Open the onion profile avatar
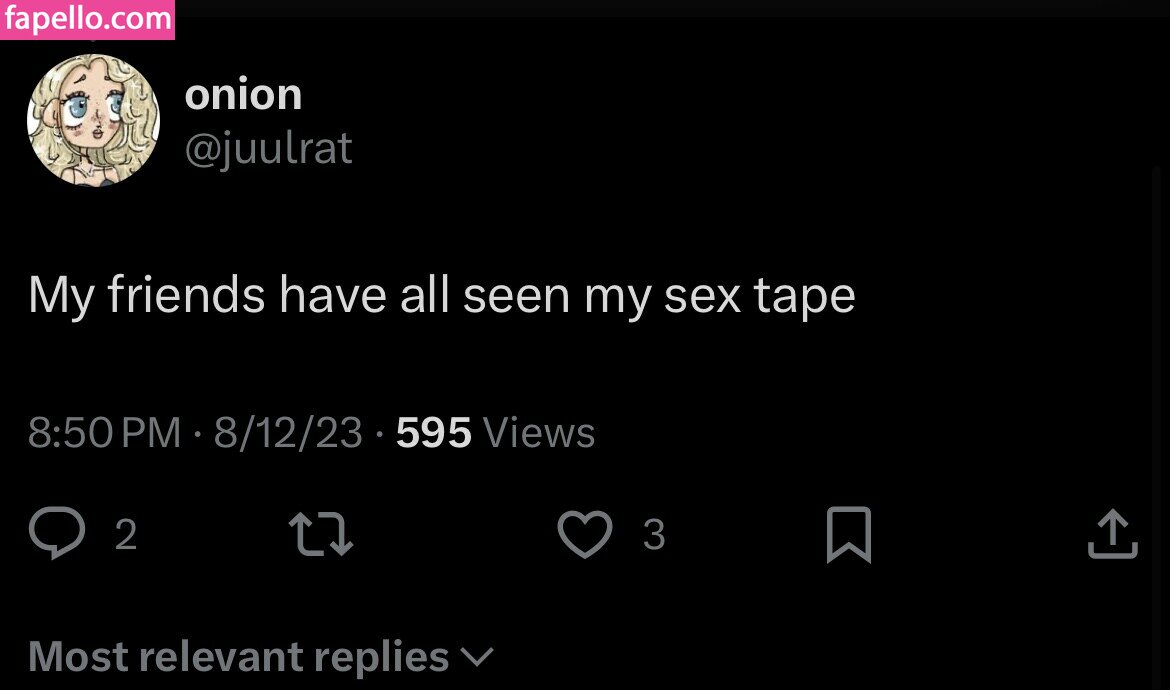This screenshot has width=1170, height=690. click(93, 120)
